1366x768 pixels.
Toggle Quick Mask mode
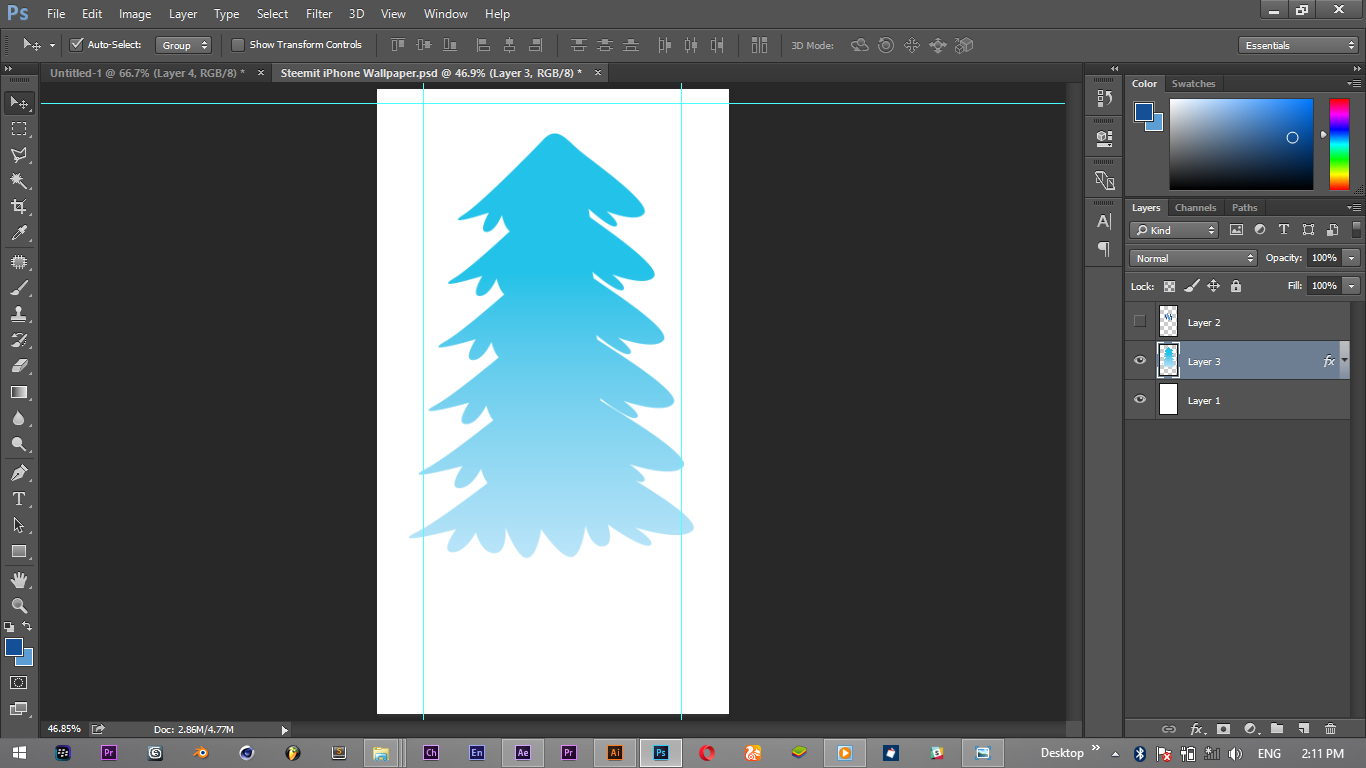19,682
